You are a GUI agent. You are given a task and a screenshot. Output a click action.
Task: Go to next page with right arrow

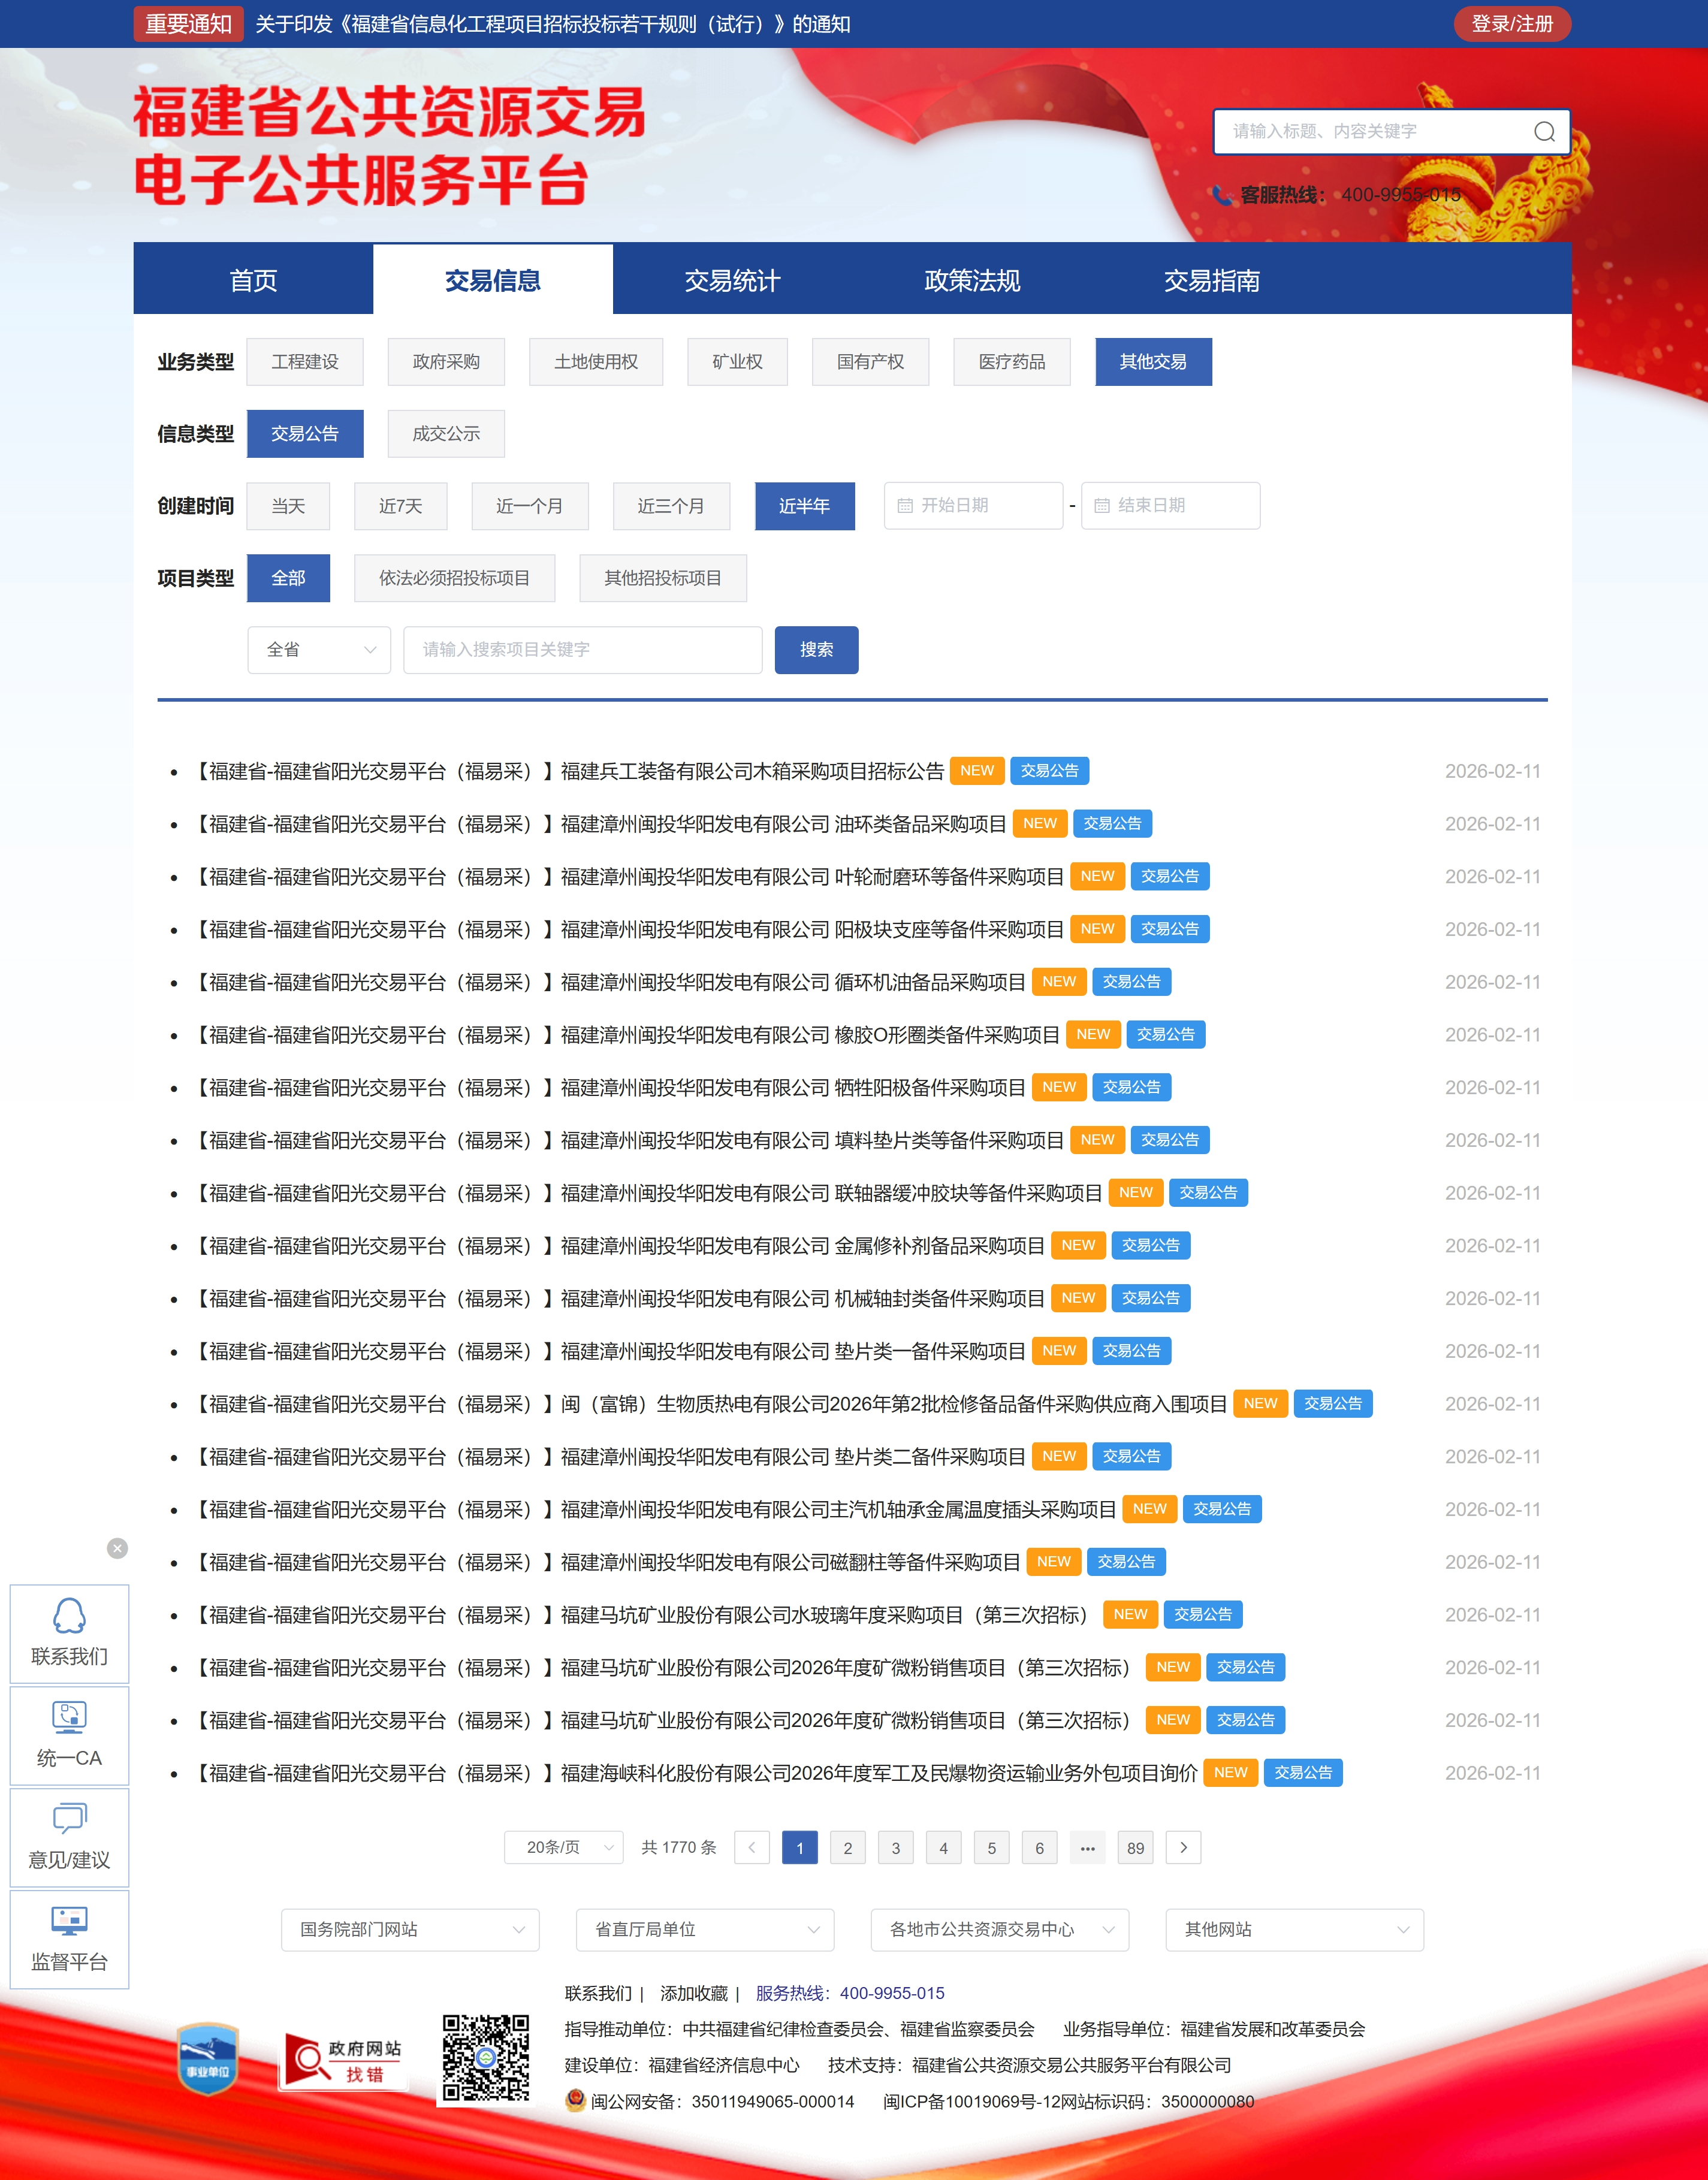coord(1183,1847)
